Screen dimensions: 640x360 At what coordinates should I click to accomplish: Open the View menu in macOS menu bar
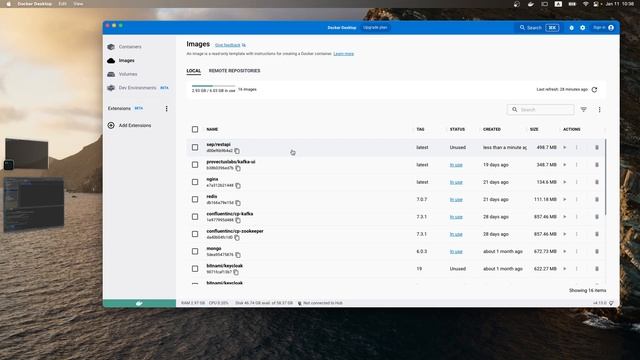coord(78,4)
